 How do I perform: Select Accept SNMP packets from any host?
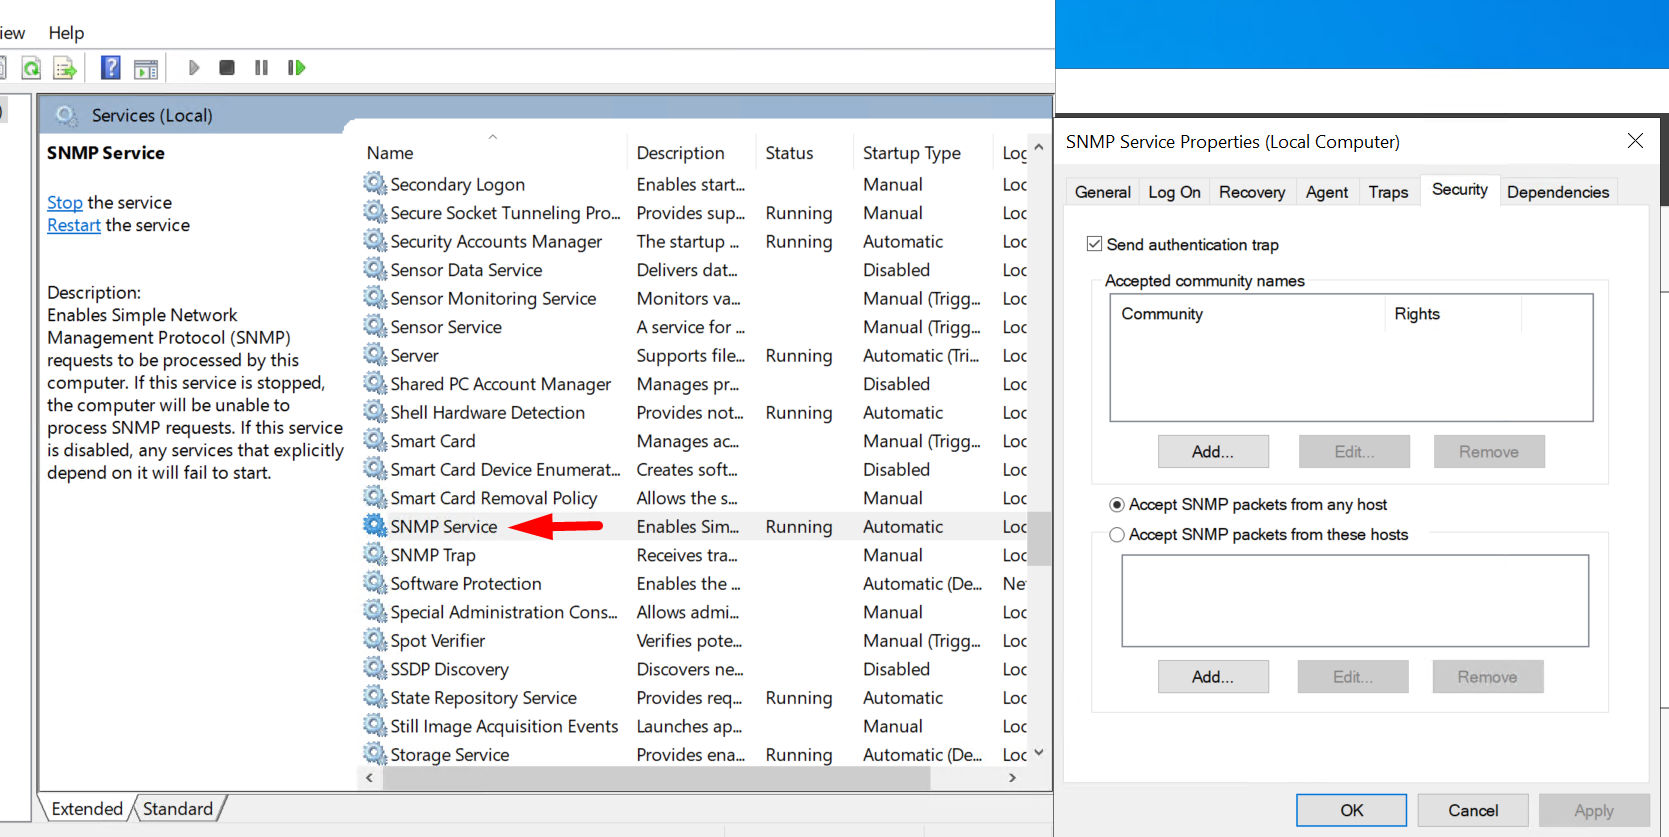click(1117, 505)
